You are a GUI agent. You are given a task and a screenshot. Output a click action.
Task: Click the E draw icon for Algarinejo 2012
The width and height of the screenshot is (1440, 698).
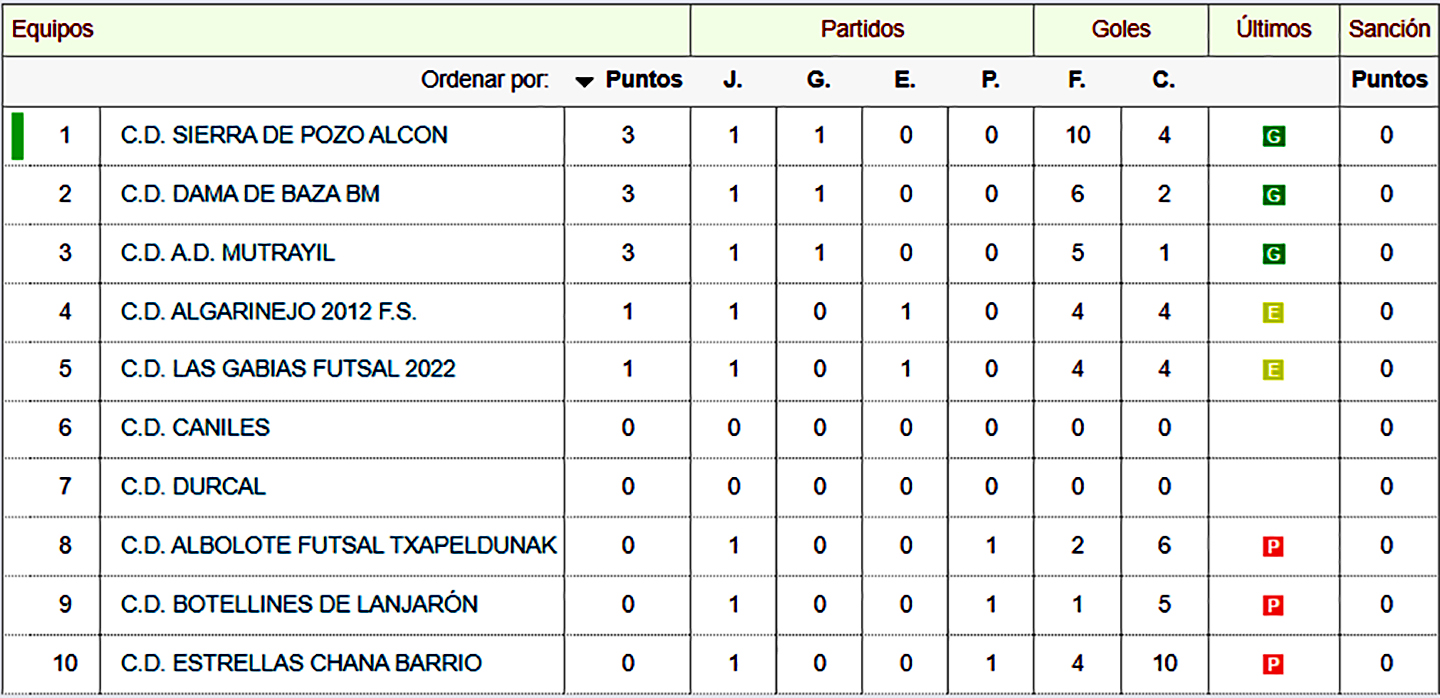[x=1273, y=313]
